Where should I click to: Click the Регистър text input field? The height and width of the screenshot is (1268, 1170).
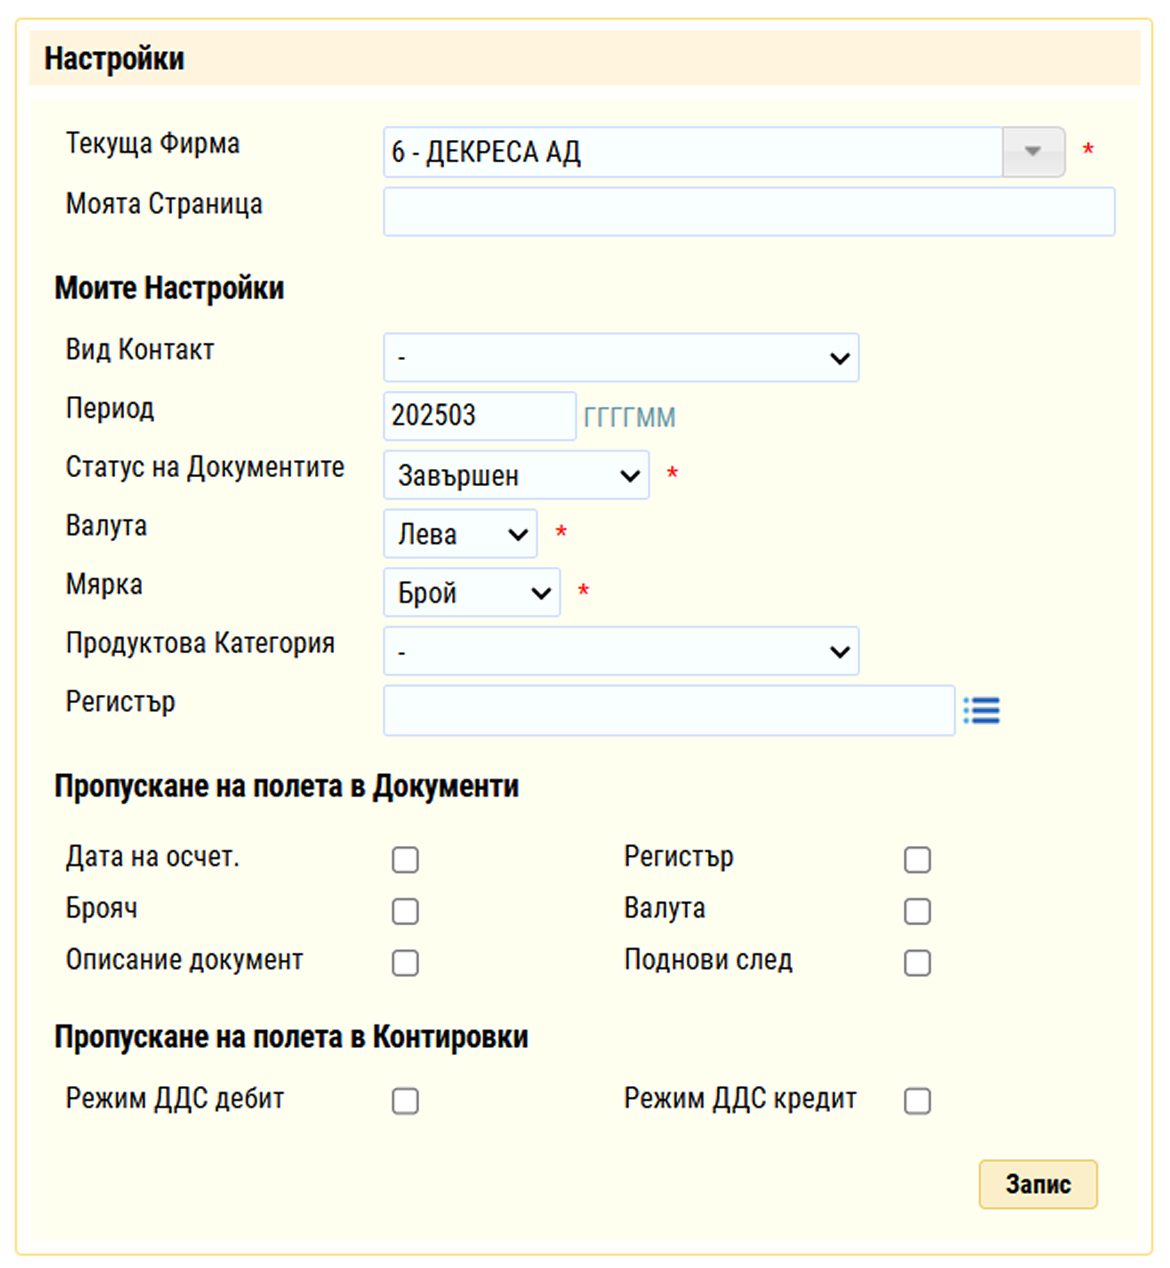pyautogui.click(x=669, y=710)
